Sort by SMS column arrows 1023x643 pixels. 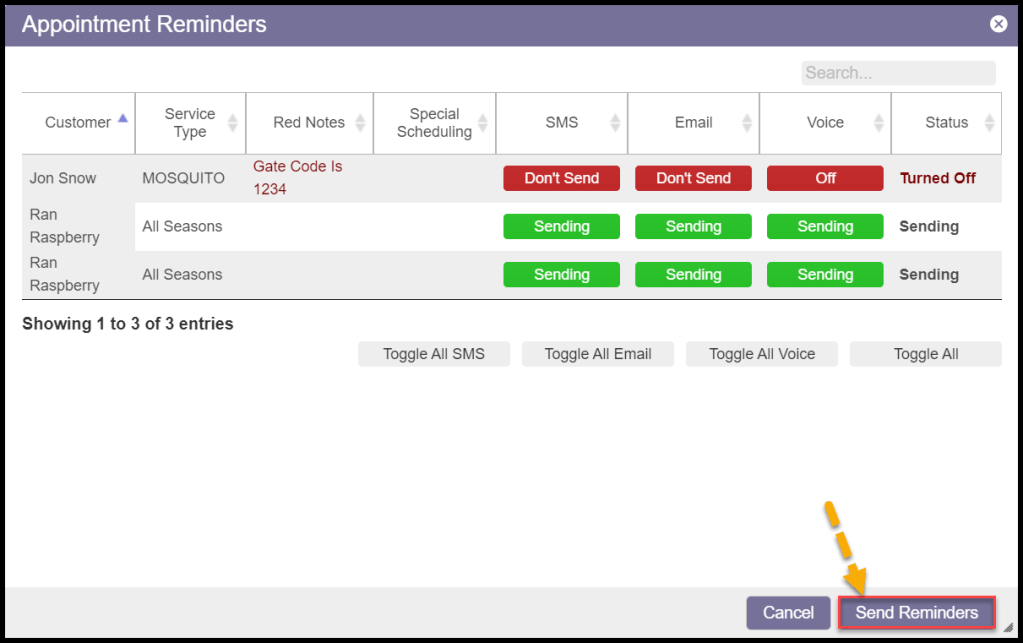pos(615,123)
